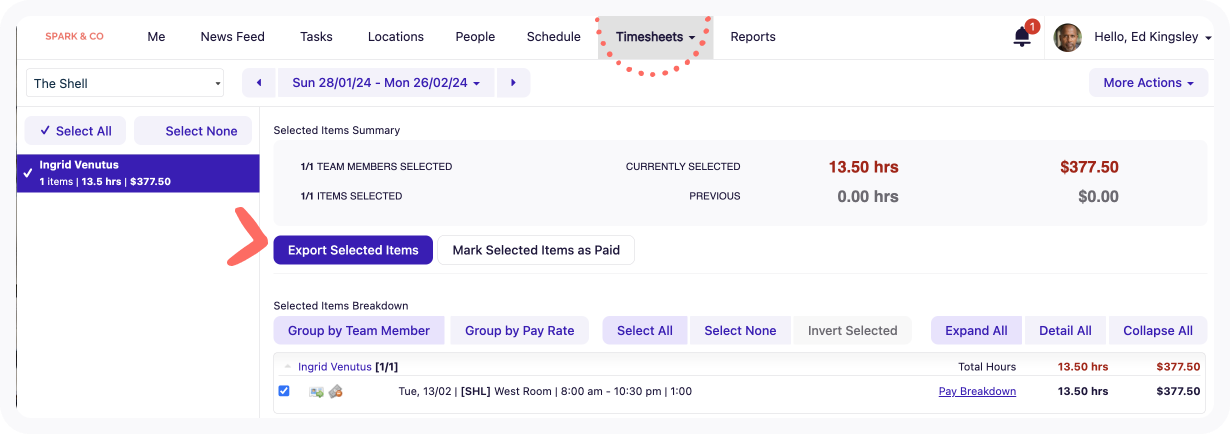The height and width of the screenshot is (434, 1230).
Task: Open Reports page
Action: pyautogui.click(x=753, y=37)
